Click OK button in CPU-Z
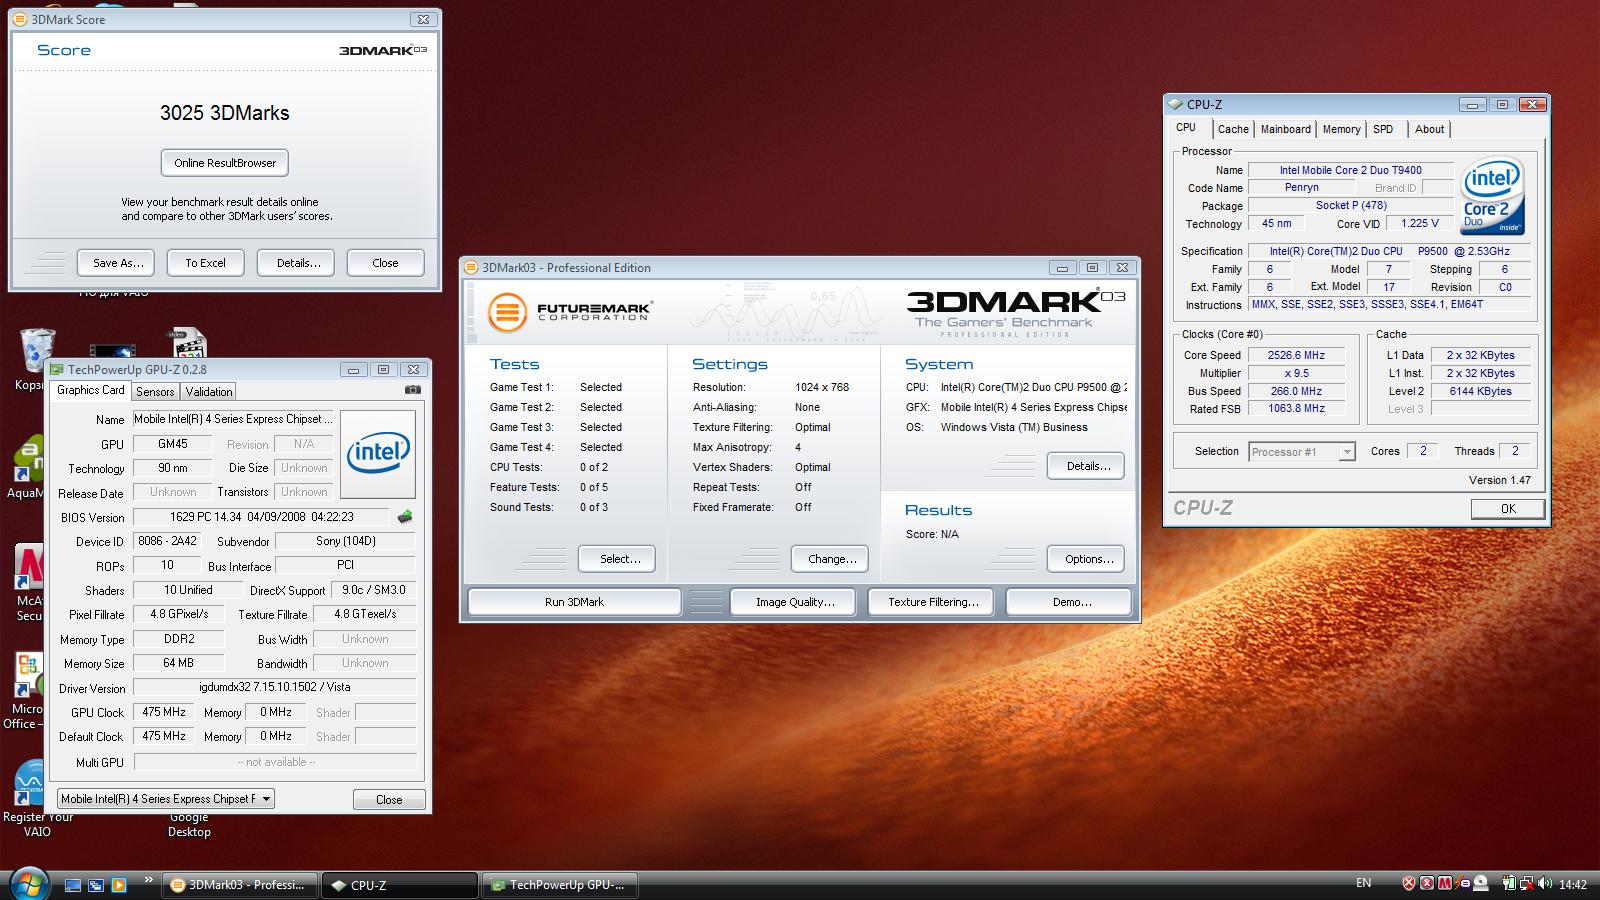Screen dimensions: 1600x900 pyautogui.click(x=1508, y=509)
